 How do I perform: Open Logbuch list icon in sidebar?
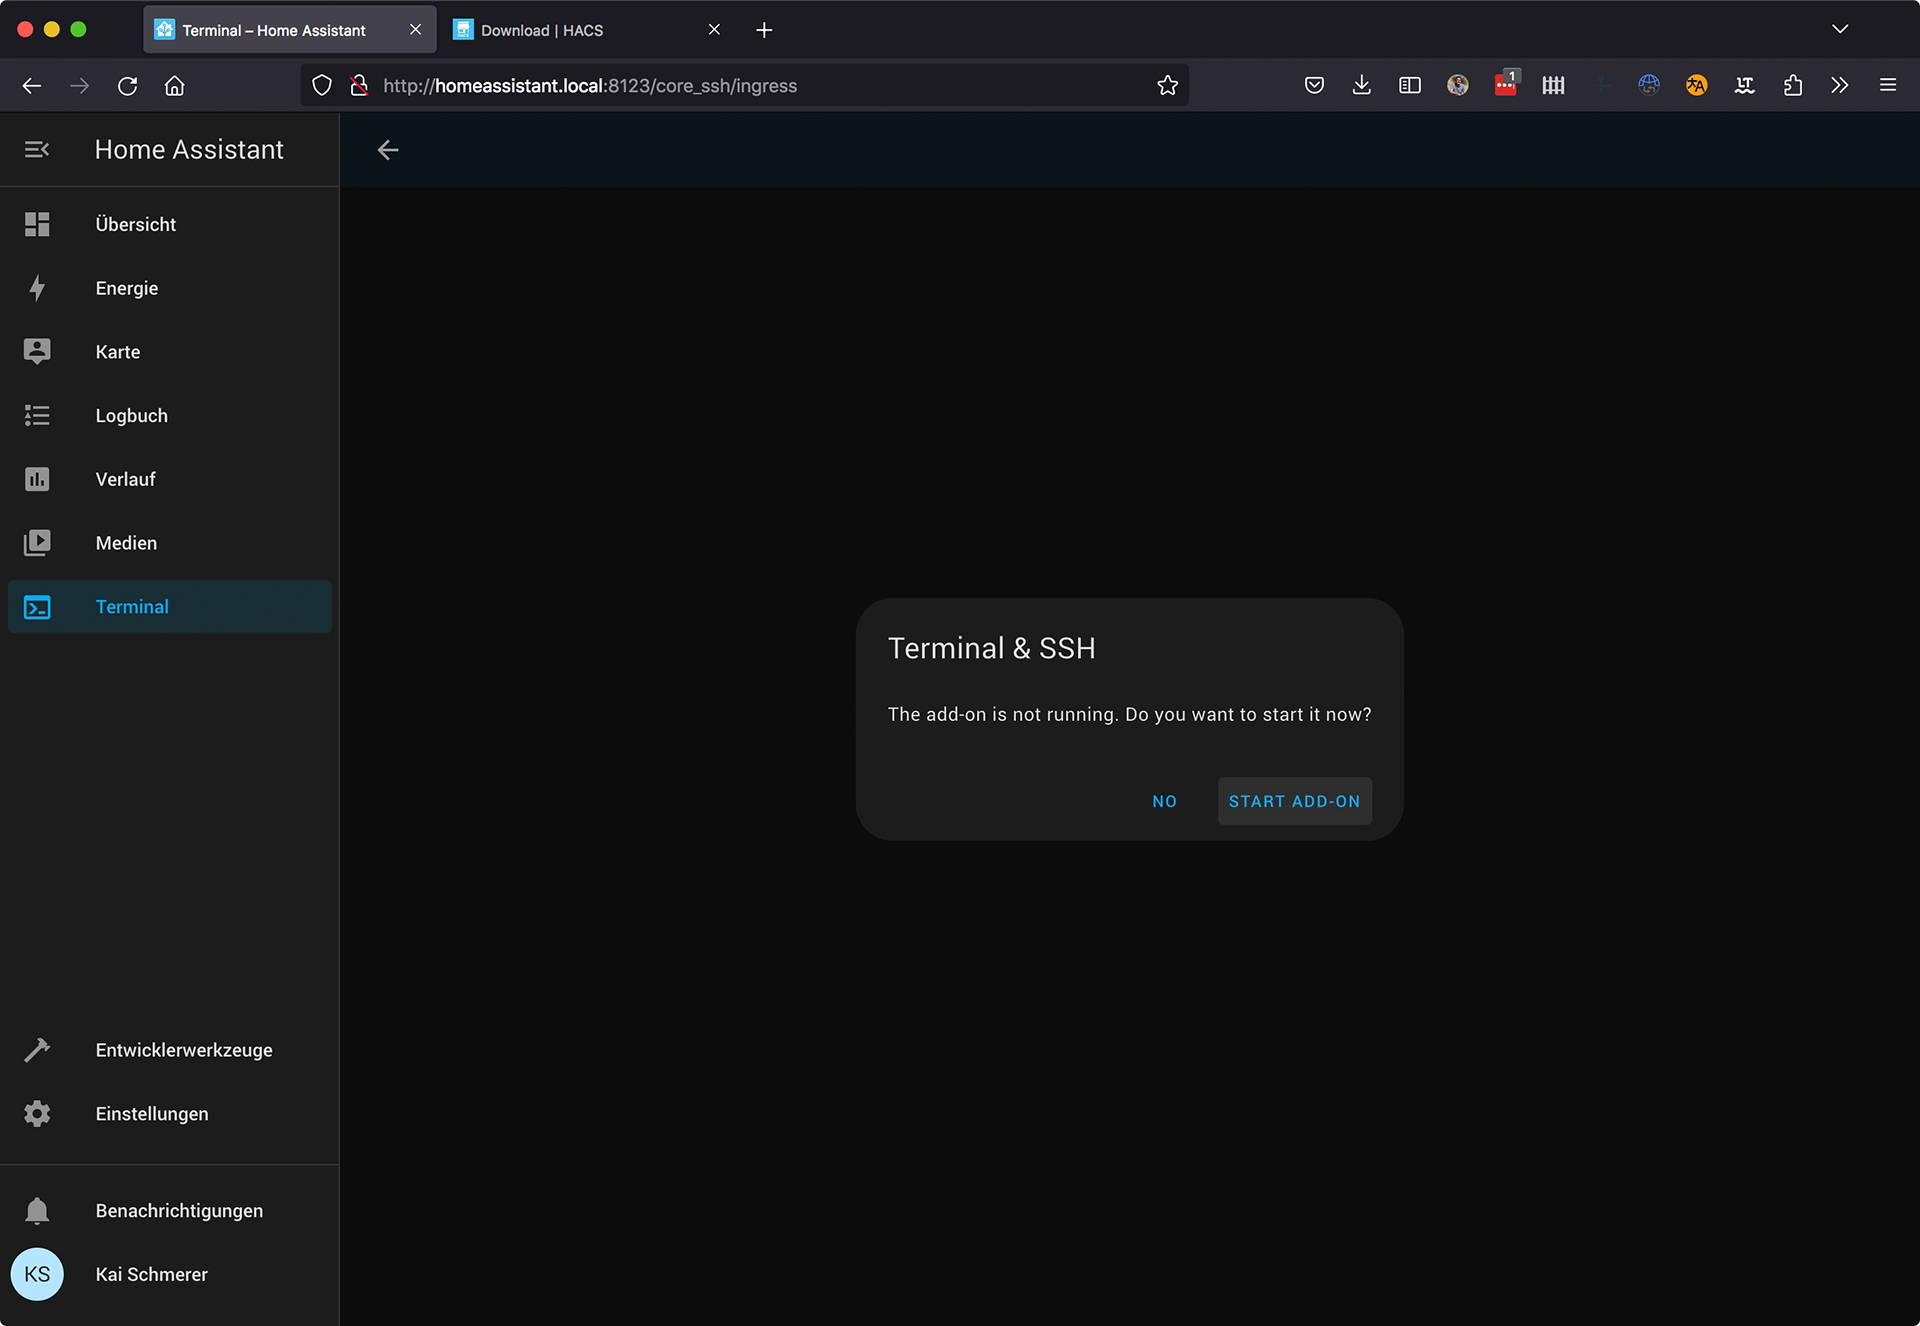click(37, 415)
